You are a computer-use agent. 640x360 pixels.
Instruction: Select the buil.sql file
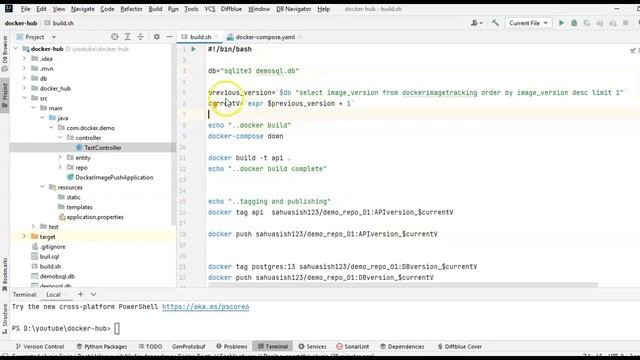coord(49,257)
